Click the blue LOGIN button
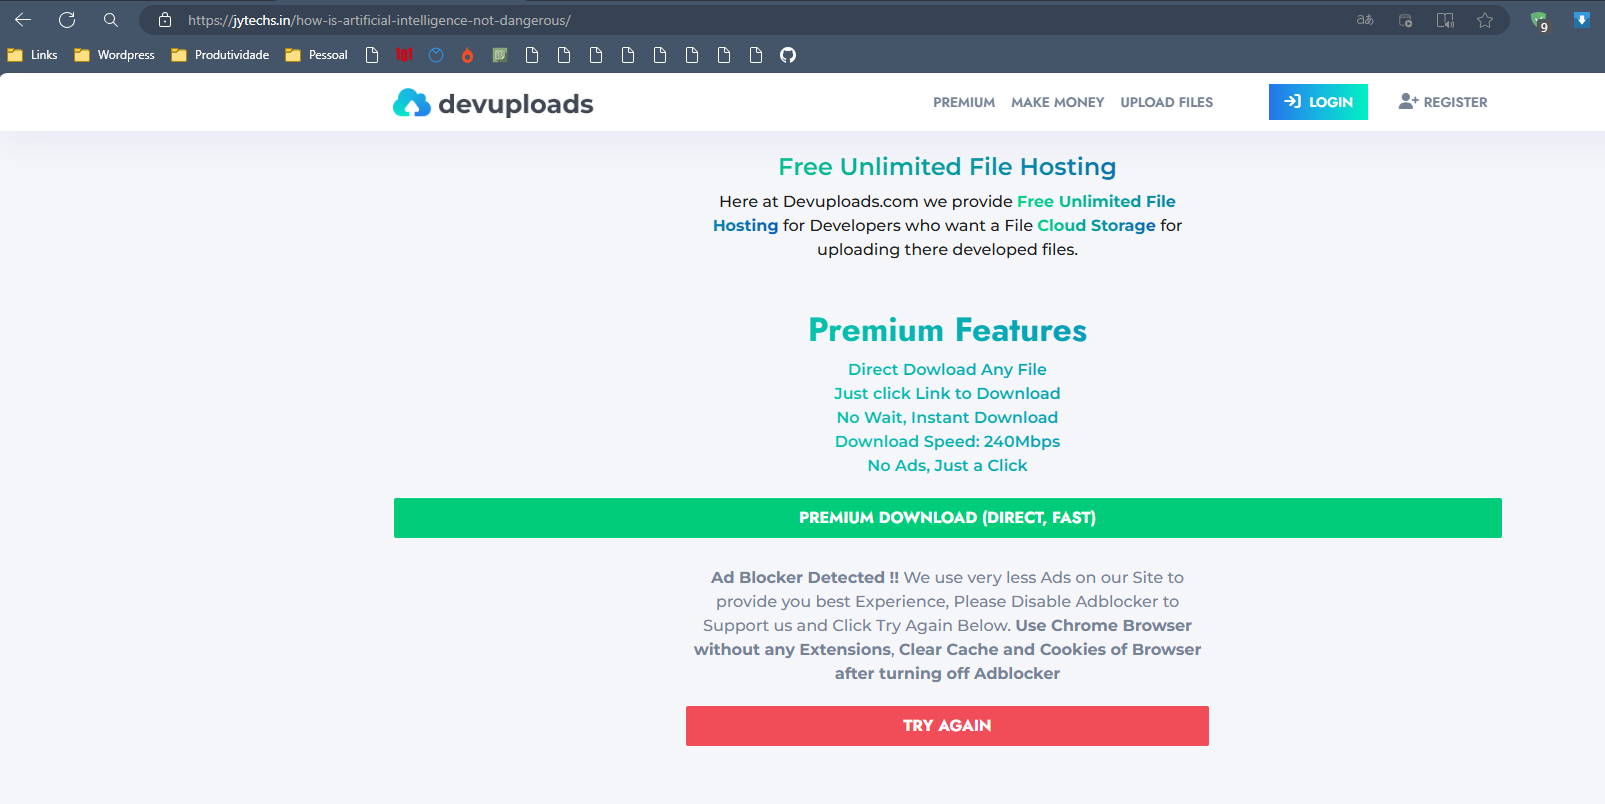 click(1317, 102)
